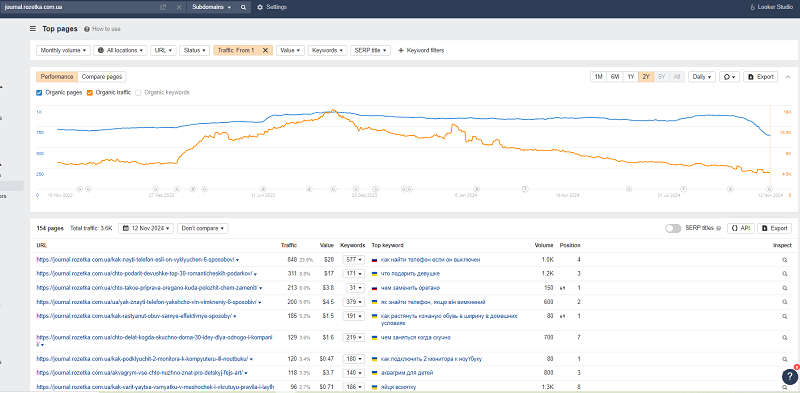Inspect the chto-delat-kogda-skuchno row
The image size is (800, 393).
coord(785,338)
